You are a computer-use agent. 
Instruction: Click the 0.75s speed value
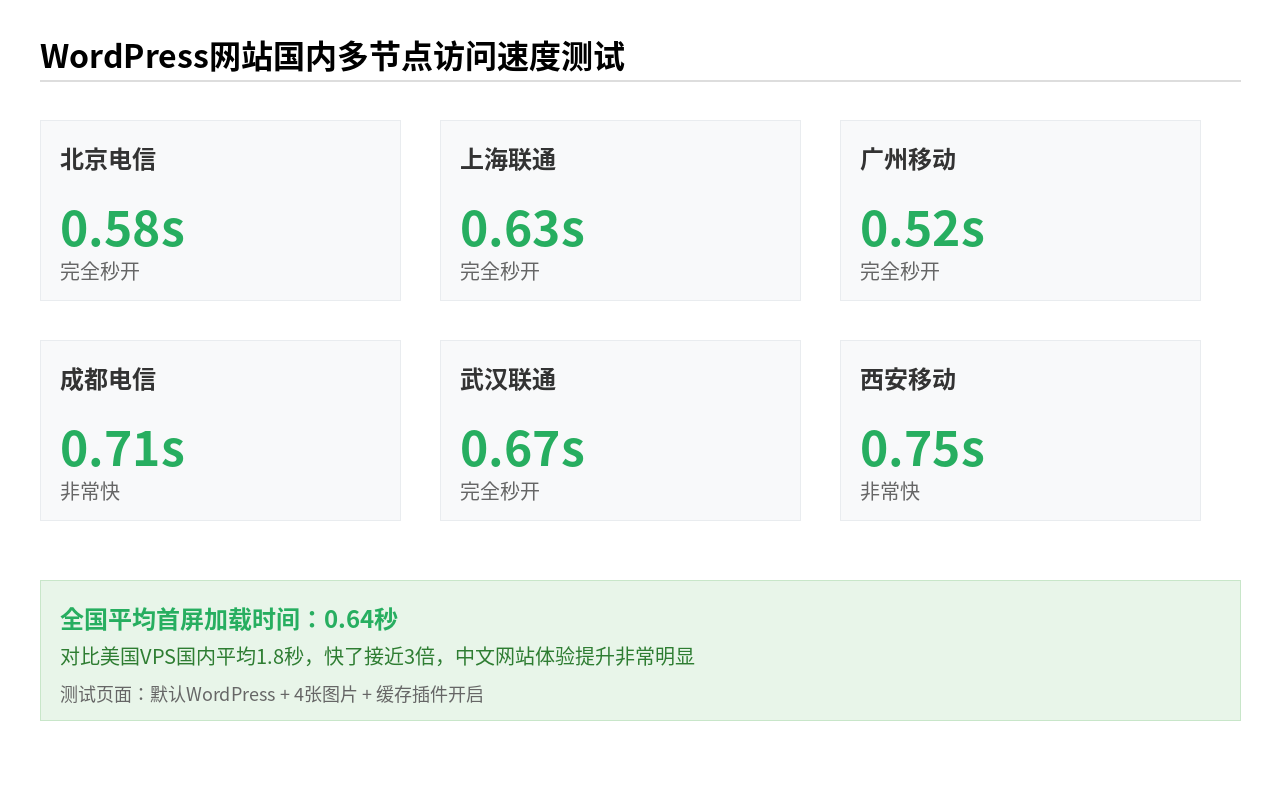pos(922,448)
